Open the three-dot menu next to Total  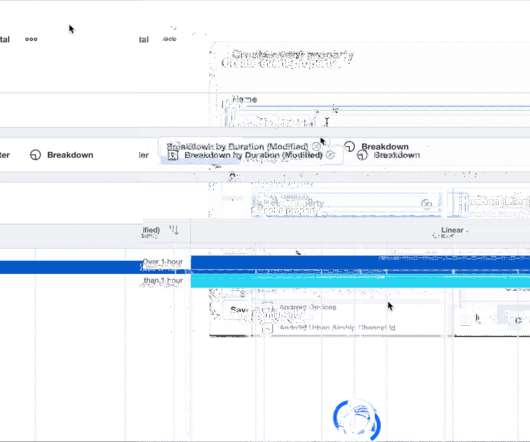[x=31, y=39]
